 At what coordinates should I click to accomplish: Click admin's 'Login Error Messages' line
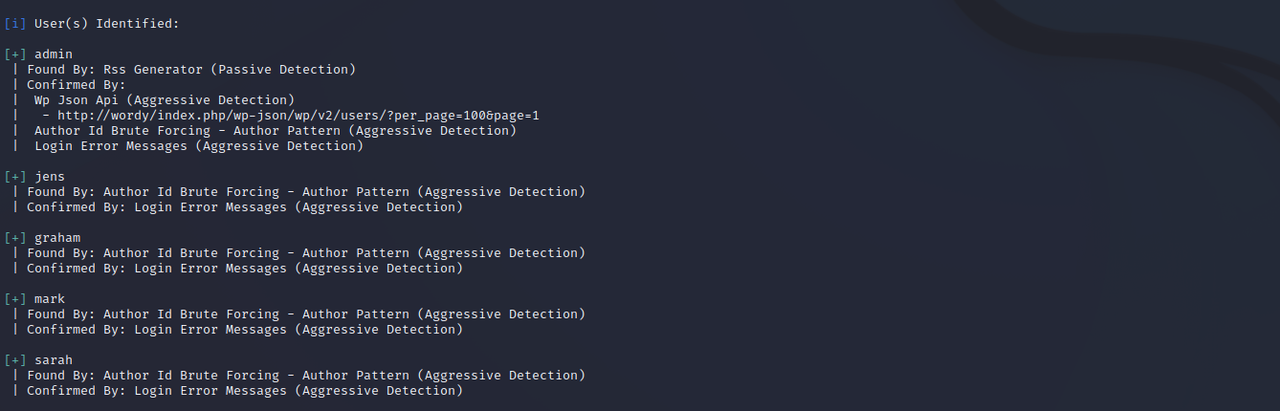[x=199, y=146]
